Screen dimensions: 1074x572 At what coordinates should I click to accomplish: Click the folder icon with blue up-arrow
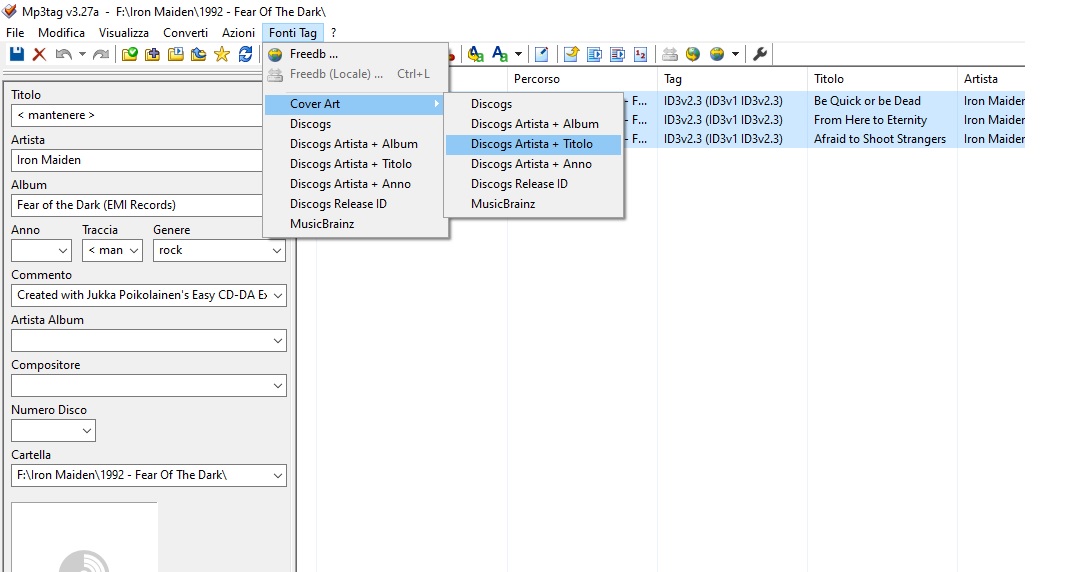coord(199,54)
